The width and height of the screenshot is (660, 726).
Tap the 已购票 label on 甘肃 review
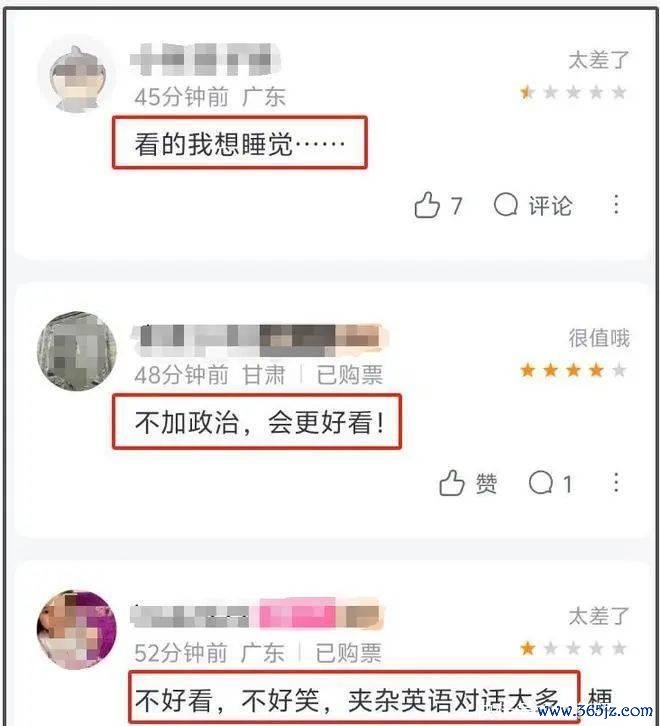(x=350, y=375)
